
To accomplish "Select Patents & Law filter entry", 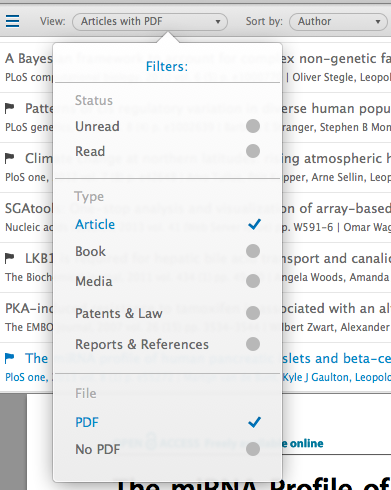I will [x=167, y=313].
